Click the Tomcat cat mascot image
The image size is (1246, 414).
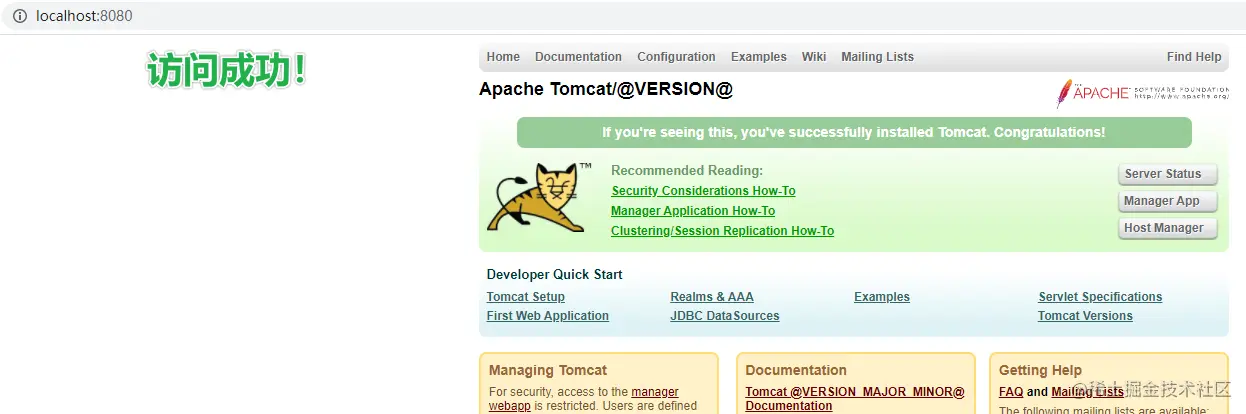click(539, 198)
